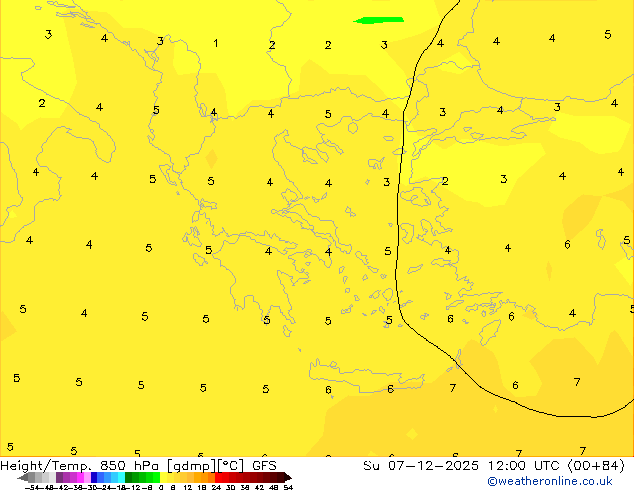Image resolution: width=634 pixels, height=490 pixels.
Task: Select the lone "1" temperature value
Action: click(216, 43)
